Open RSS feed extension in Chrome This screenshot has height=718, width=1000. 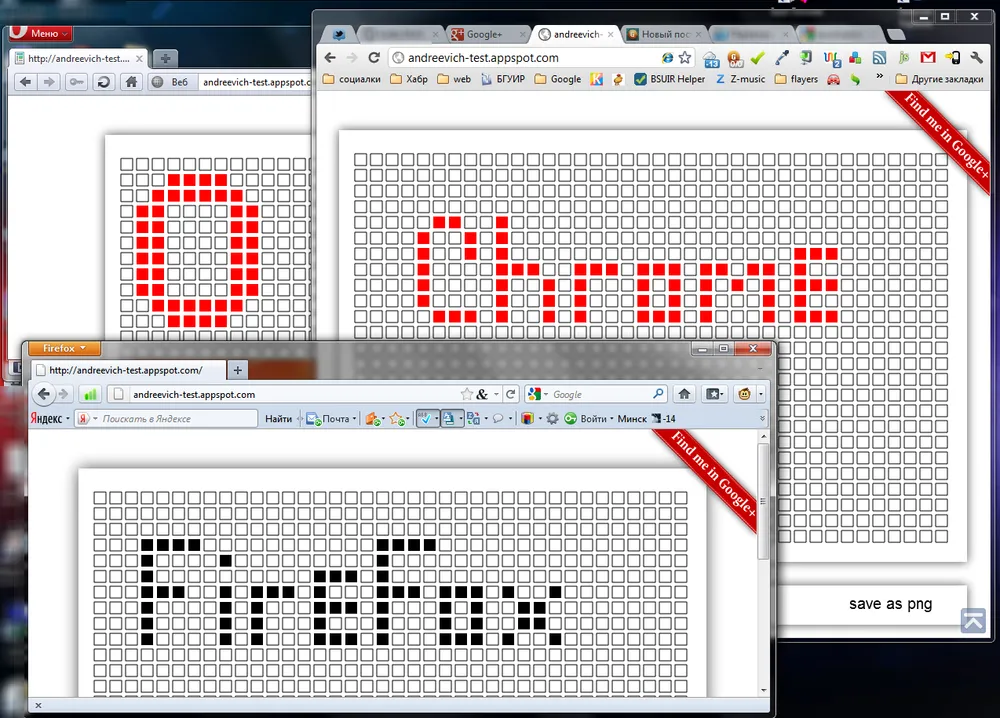click(x=879, y=58)
